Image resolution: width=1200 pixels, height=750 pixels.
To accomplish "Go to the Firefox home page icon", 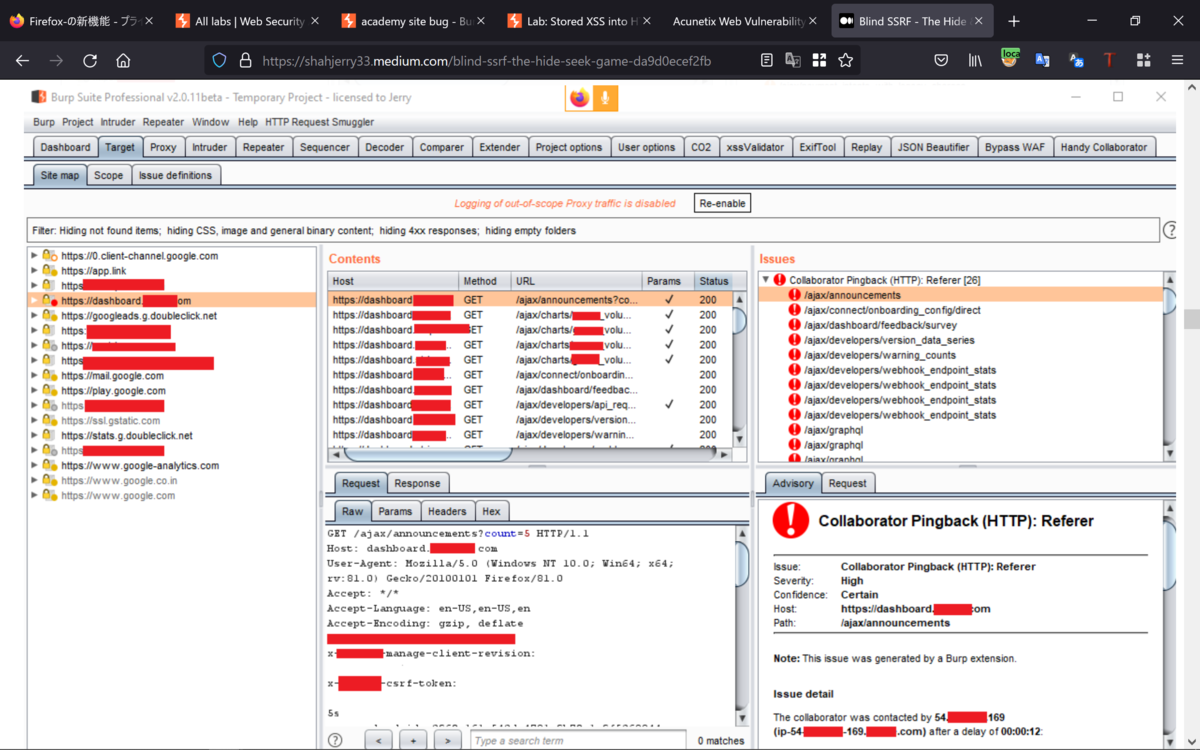I will 123,61.
